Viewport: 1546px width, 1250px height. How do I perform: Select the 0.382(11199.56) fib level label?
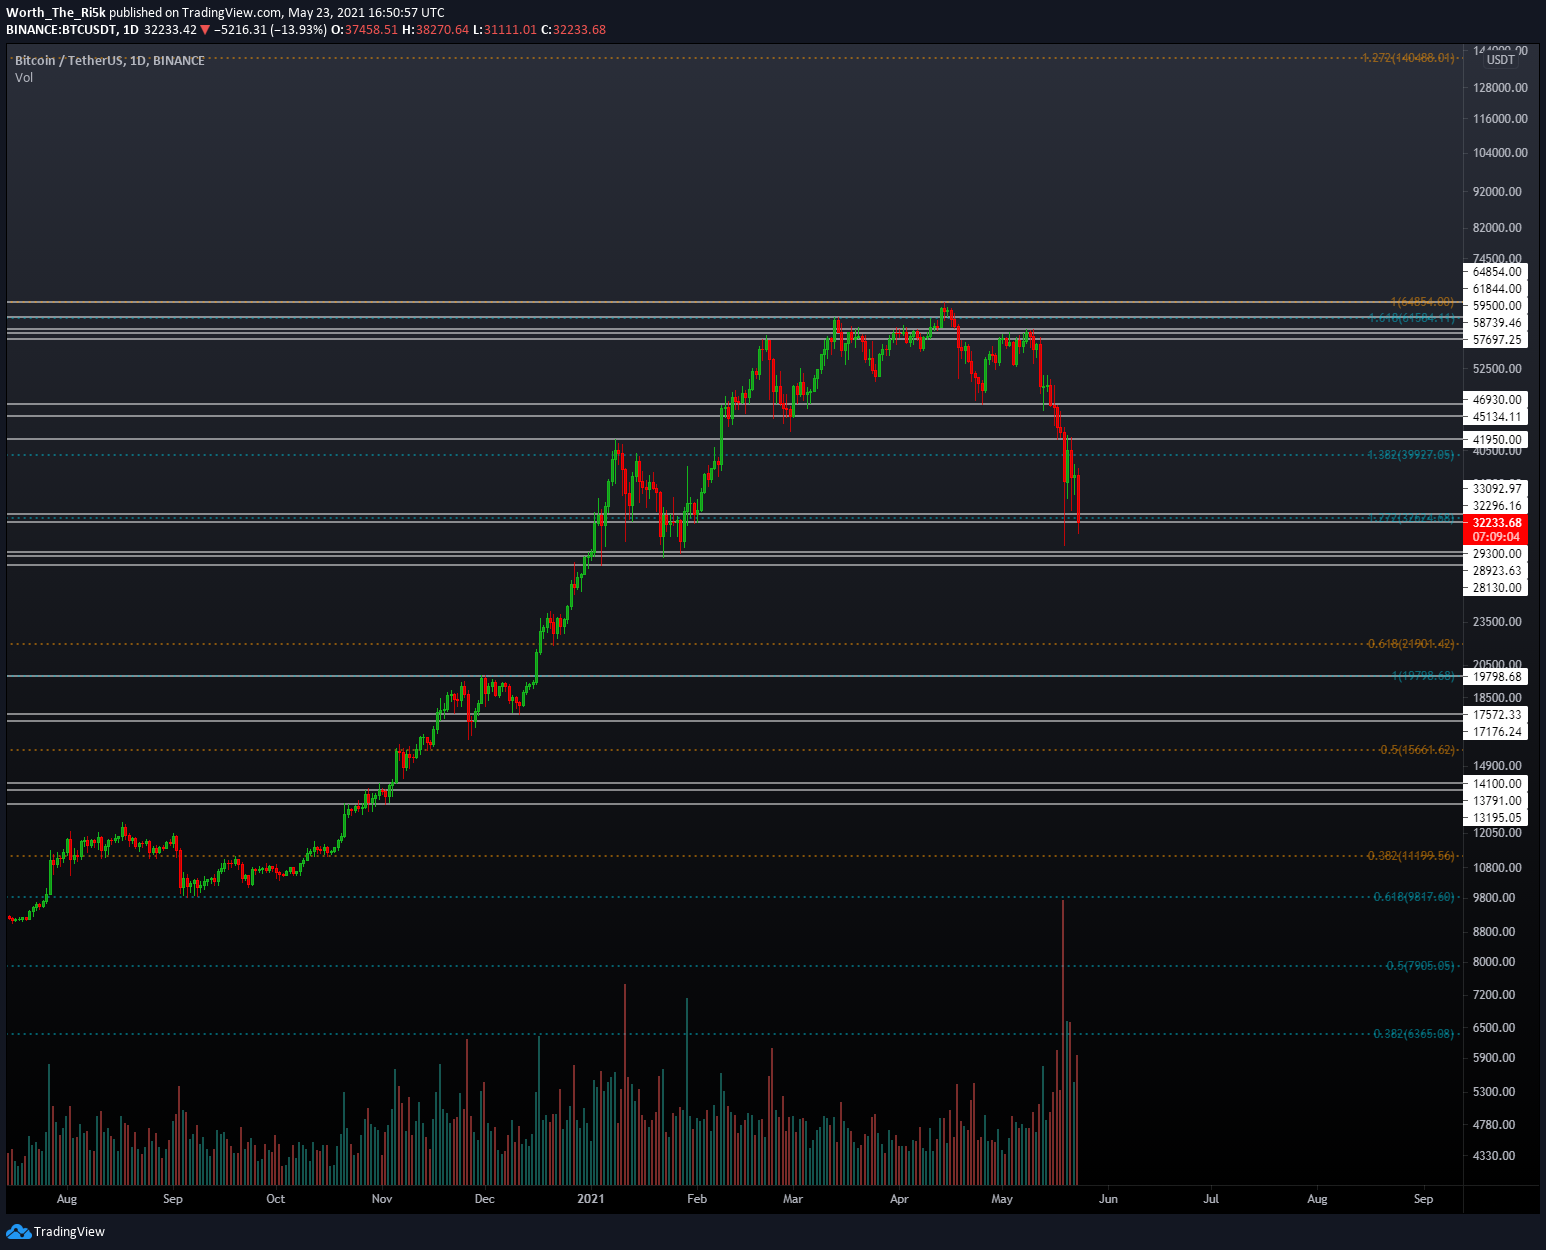(x=1411, y=856)
